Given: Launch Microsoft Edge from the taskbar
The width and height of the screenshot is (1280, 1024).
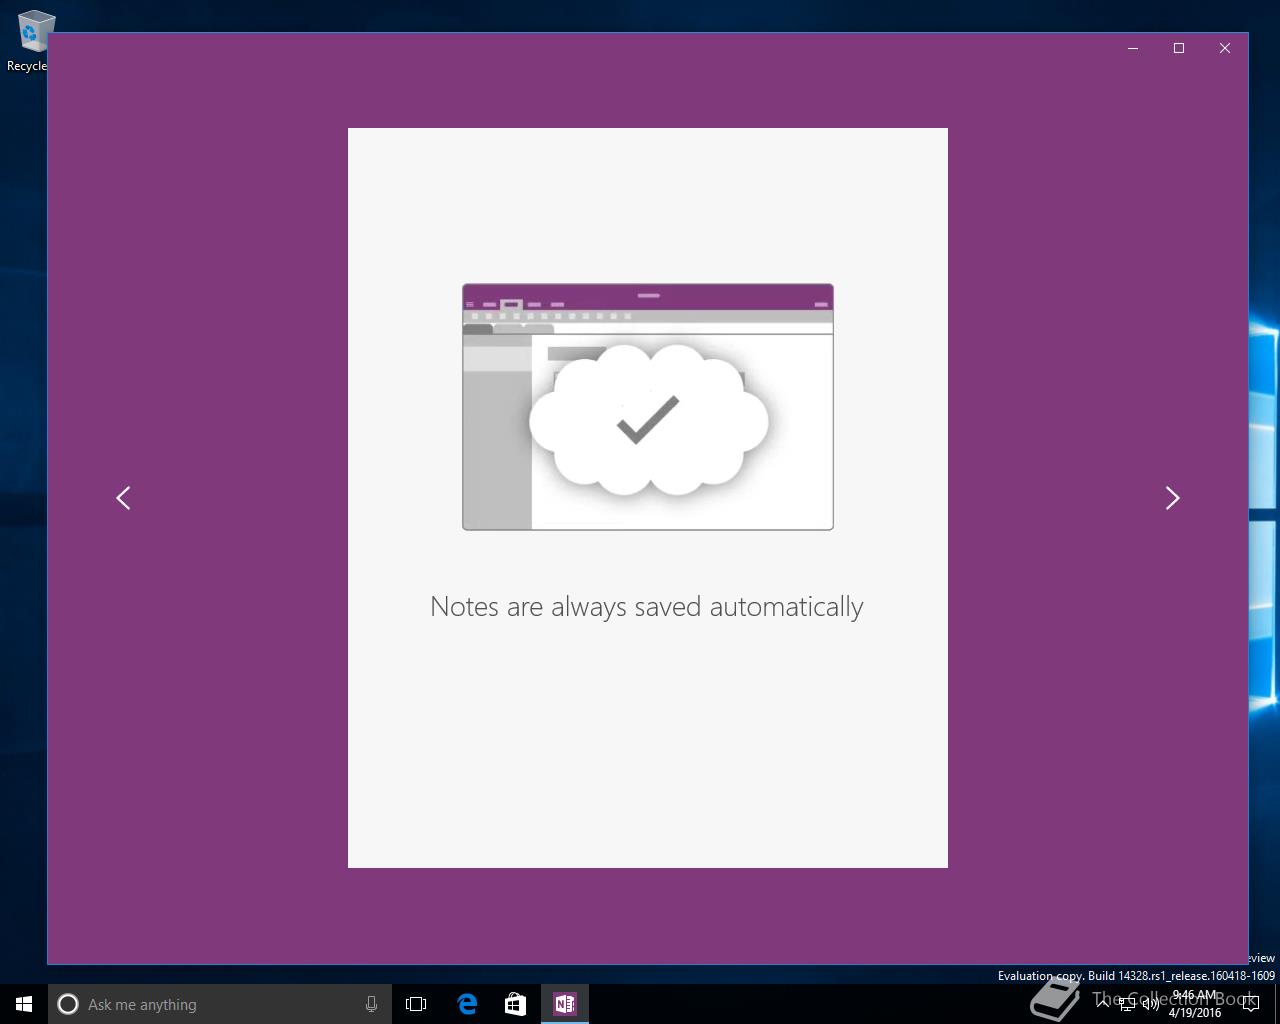Looking at the screenshot, I should tap(467, 1004).
